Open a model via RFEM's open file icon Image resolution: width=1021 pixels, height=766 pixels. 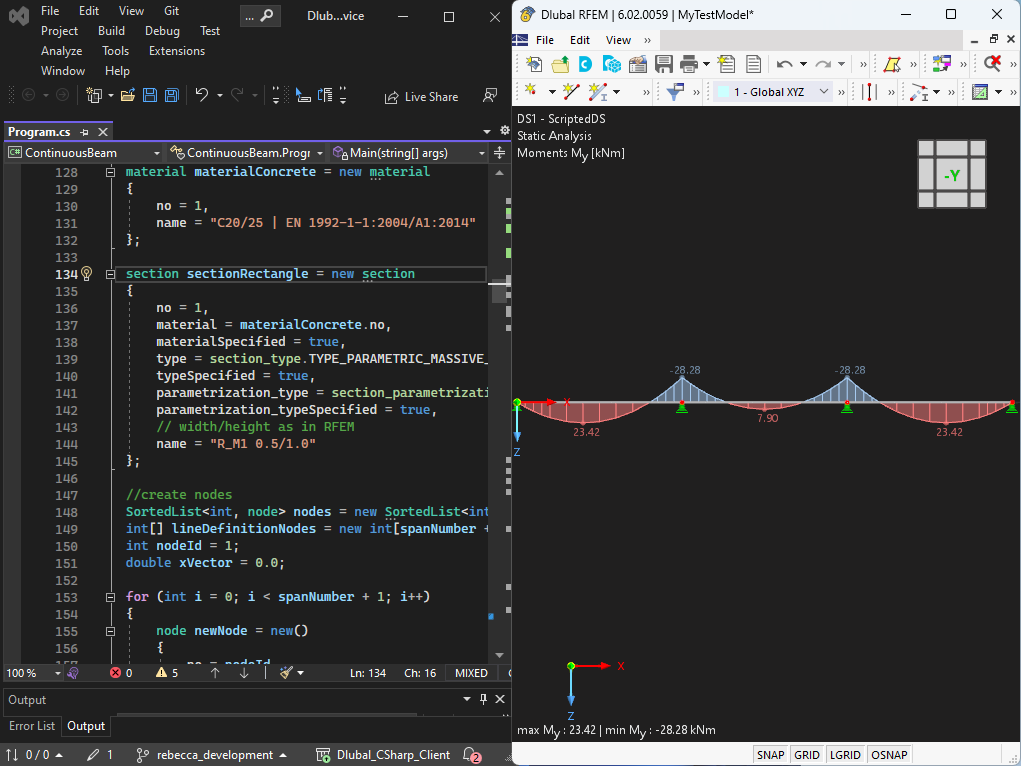point(558,65)
